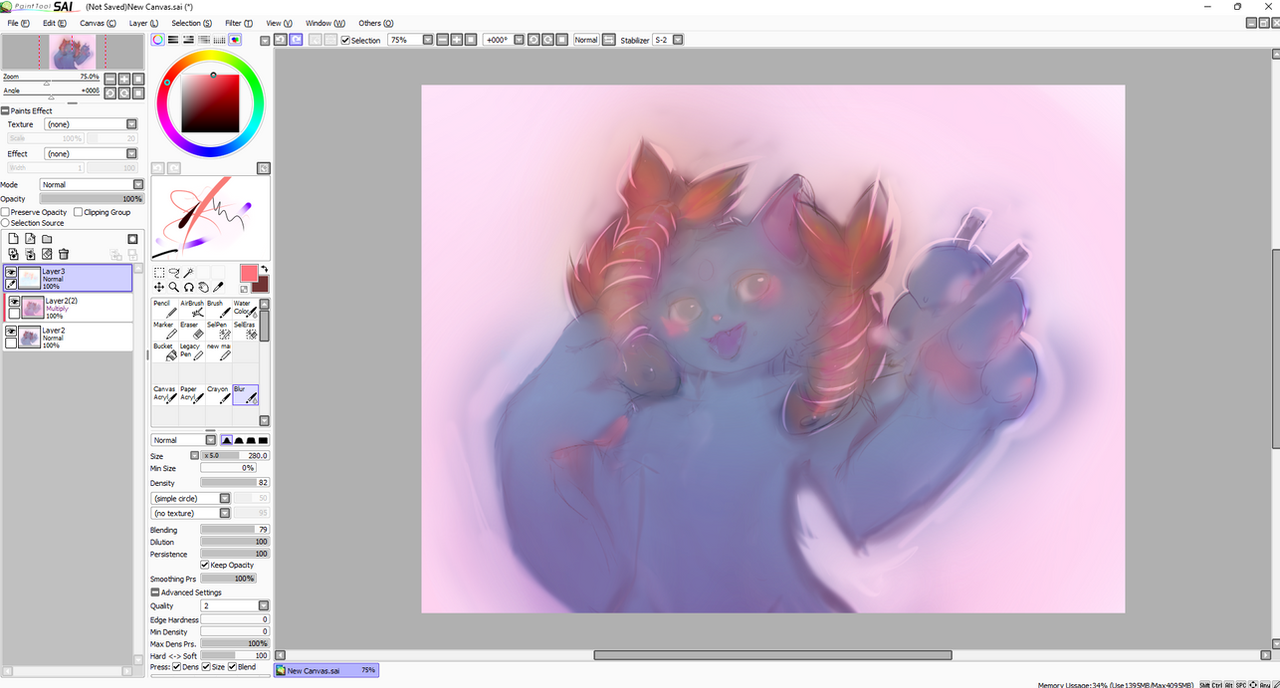
Task: Toggle the Press Blend checkbox
Action: pyautogui.click(x=232, y=667)
